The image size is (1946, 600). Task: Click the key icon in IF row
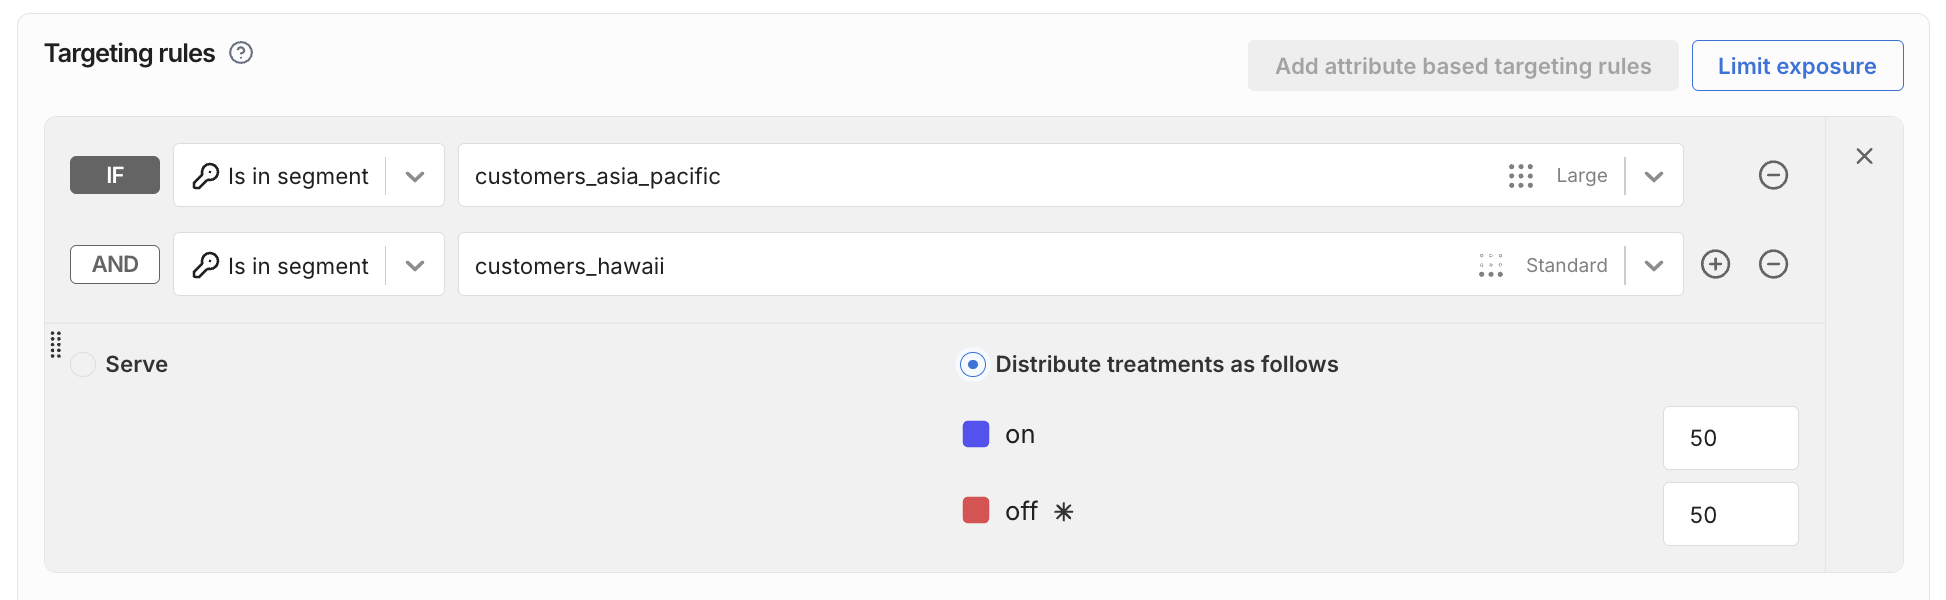click(206, 176)
